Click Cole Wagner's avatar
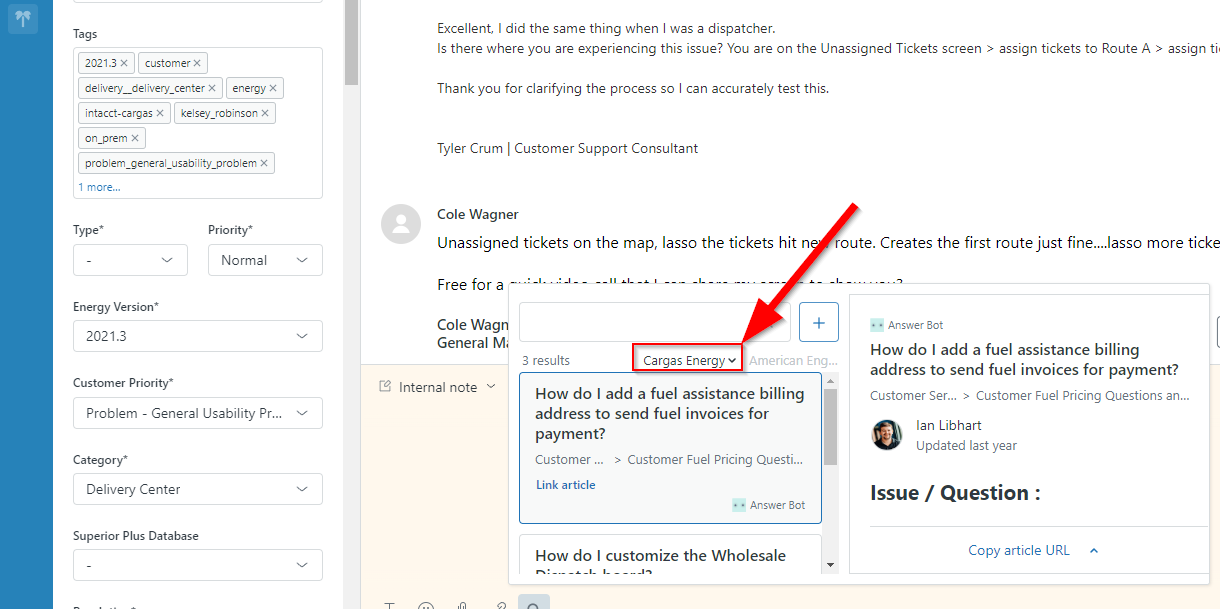 (401, 224)
